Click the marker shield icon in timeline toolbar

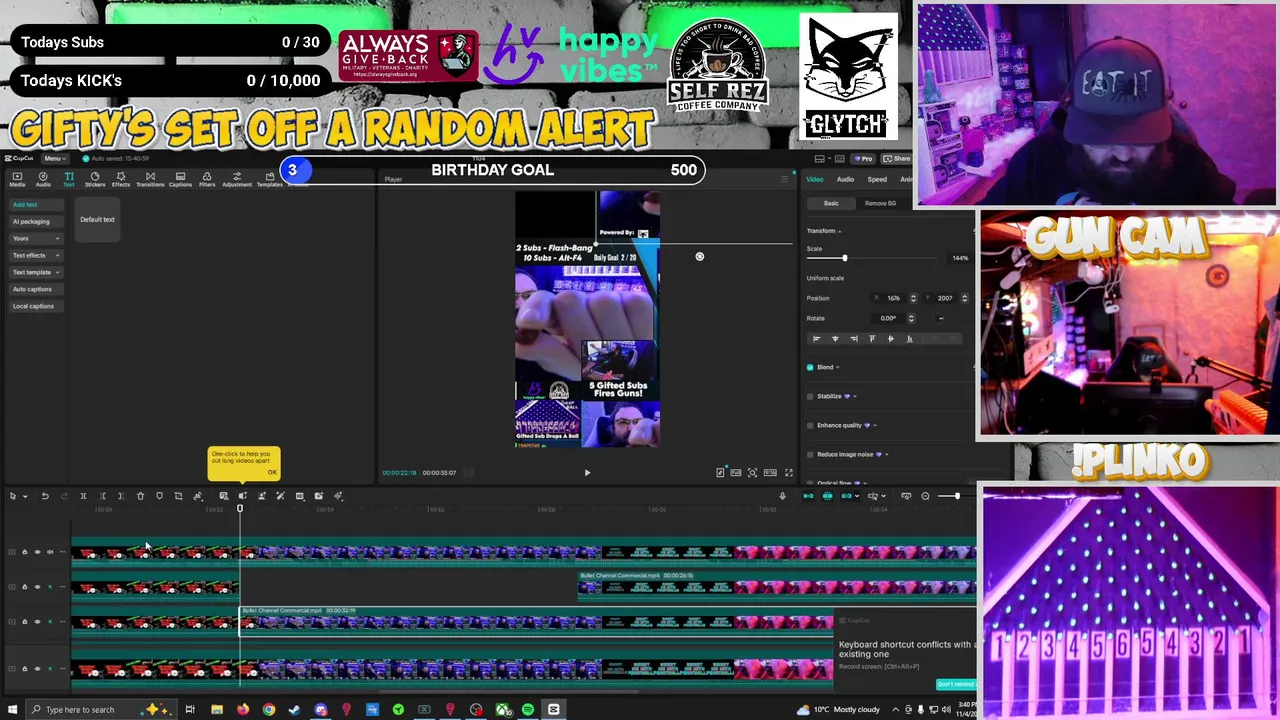(x=159, y=496)
